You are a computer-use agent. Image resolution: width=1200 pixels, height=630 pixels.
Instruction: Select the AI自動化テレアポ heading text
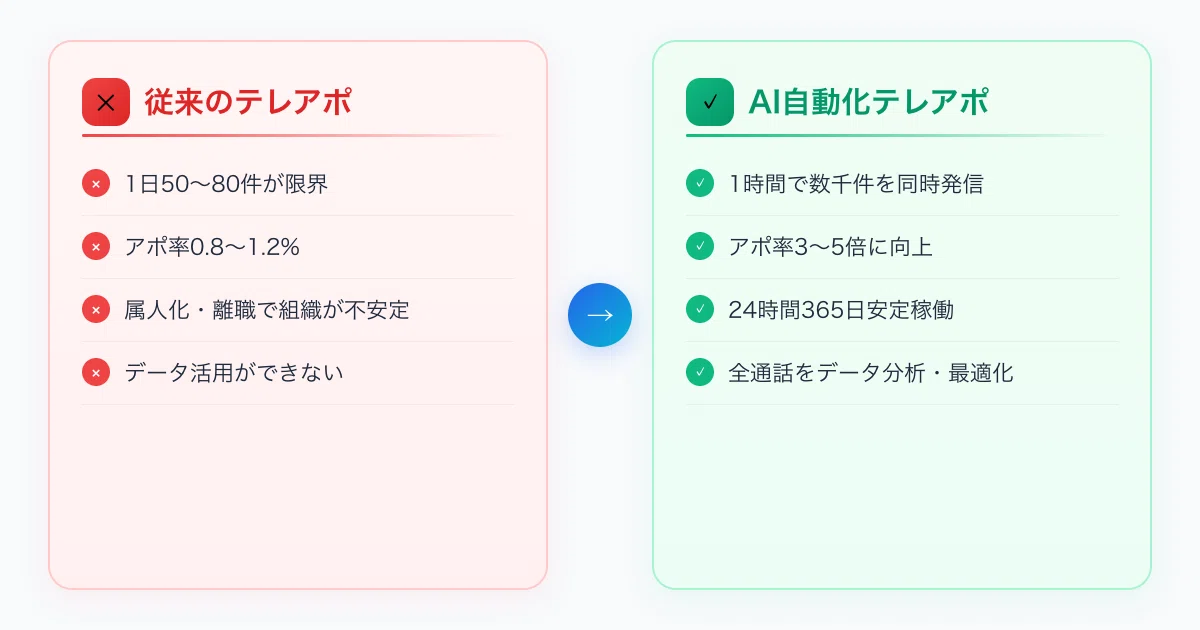tap(869, 102)
